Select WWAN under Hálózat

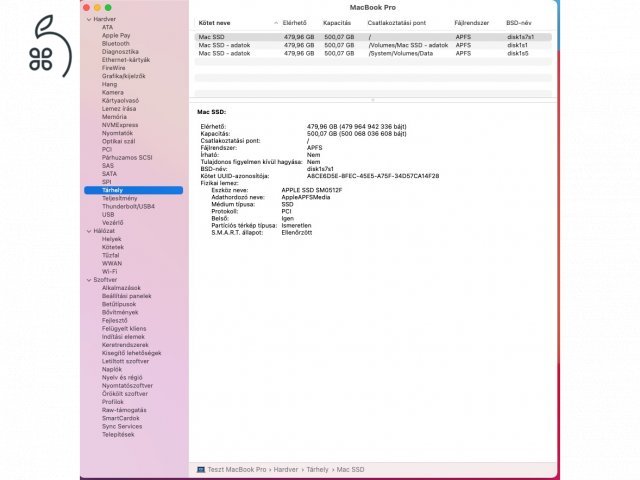pos(112,264)
